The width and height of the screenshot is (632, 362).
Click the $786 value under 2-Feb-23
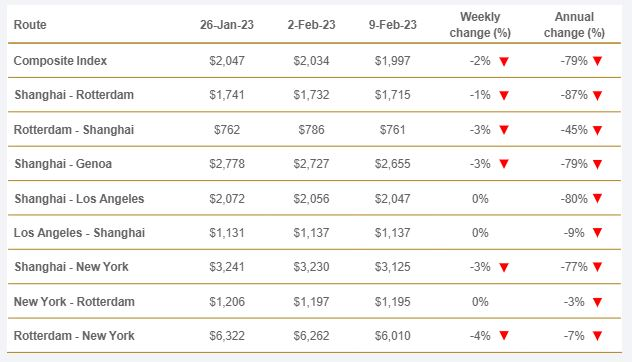[x=312, y=130]
